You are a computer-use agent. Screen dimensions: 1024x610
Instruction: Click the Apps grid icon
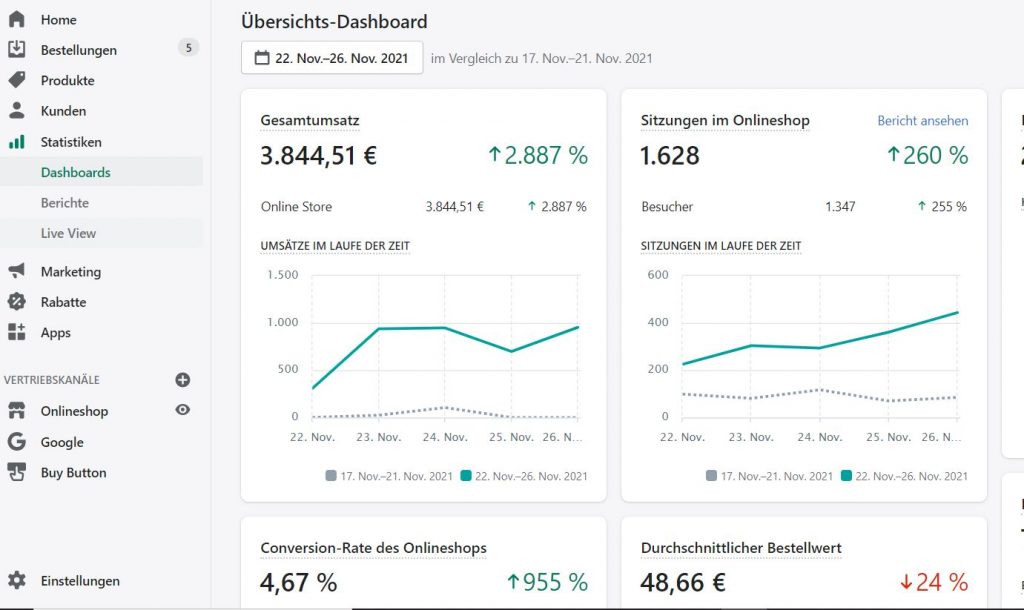(x=16, y=332)
